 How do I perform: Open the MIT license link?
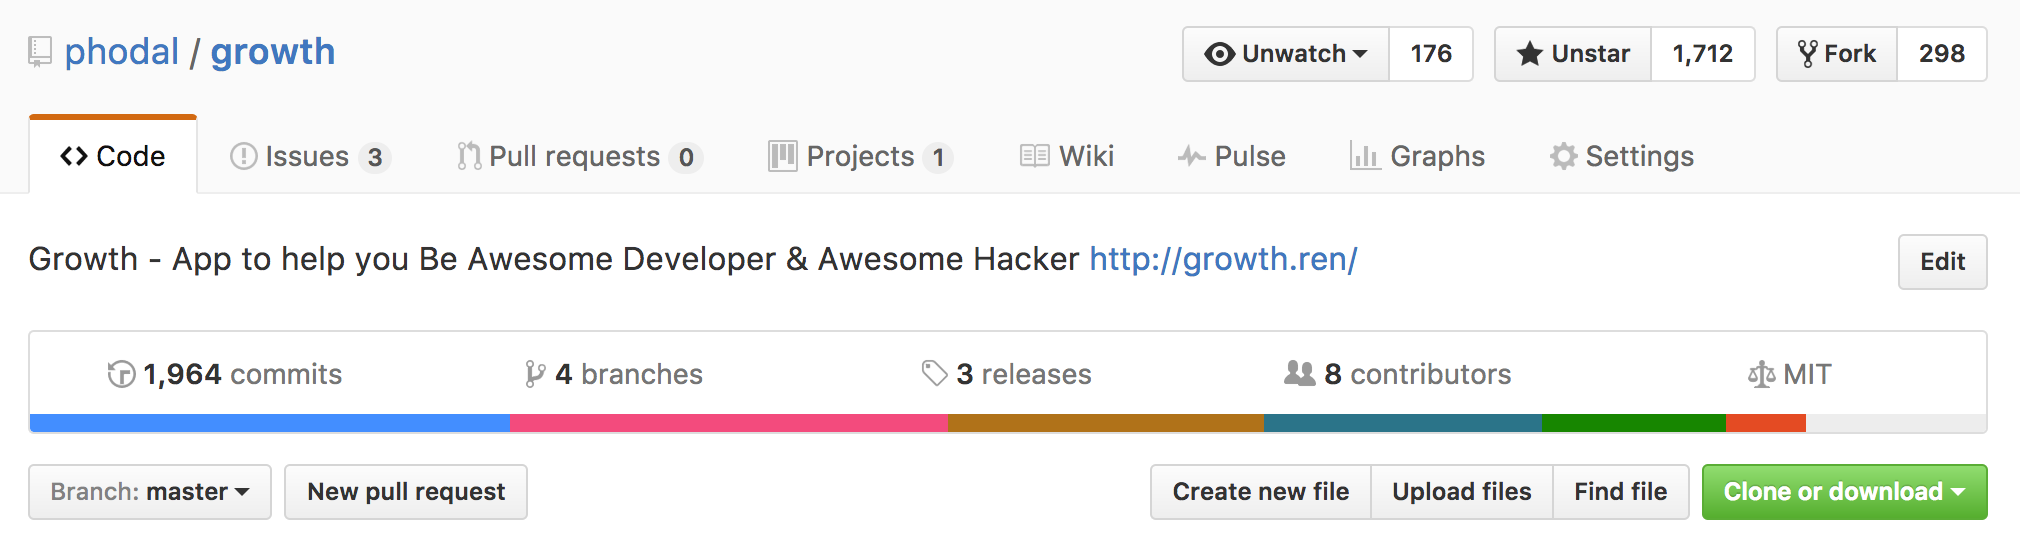pyautogui.click(x=1789, y=374)
